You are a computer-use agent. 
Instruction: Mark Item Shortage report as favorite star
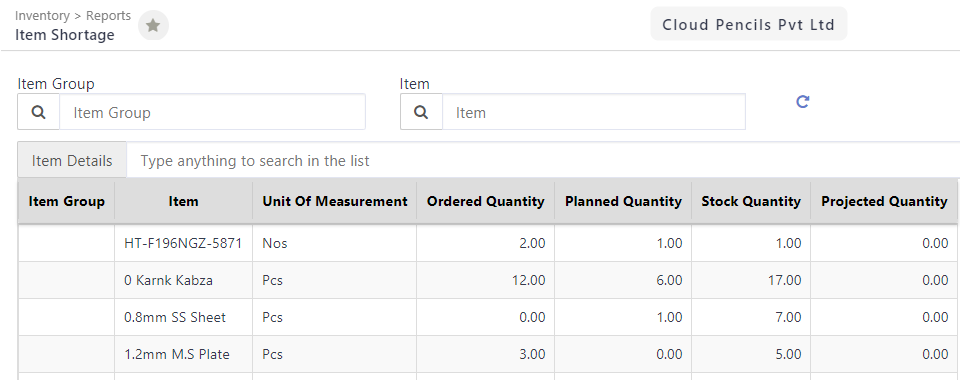click(x=153, y=26)
